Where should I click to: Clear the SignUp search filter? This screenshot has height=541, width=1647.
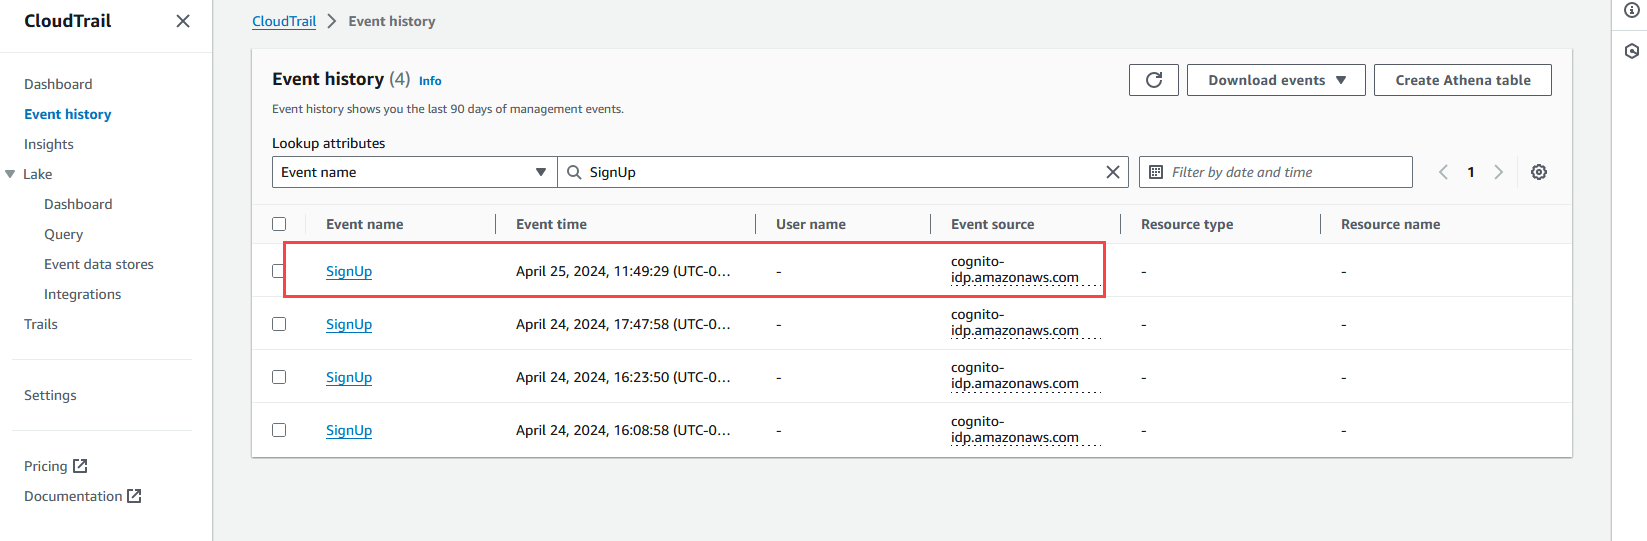1112,172
